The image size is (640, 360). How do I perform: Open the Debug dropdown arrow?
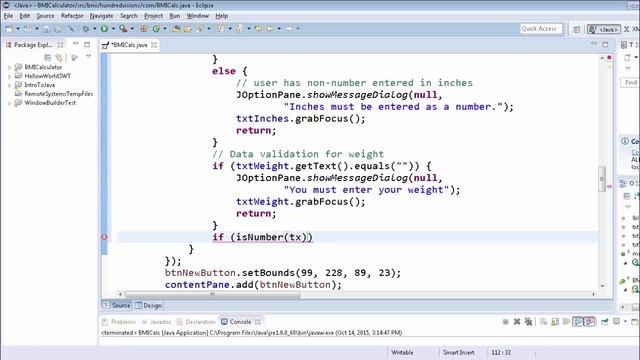pos(94,29)
